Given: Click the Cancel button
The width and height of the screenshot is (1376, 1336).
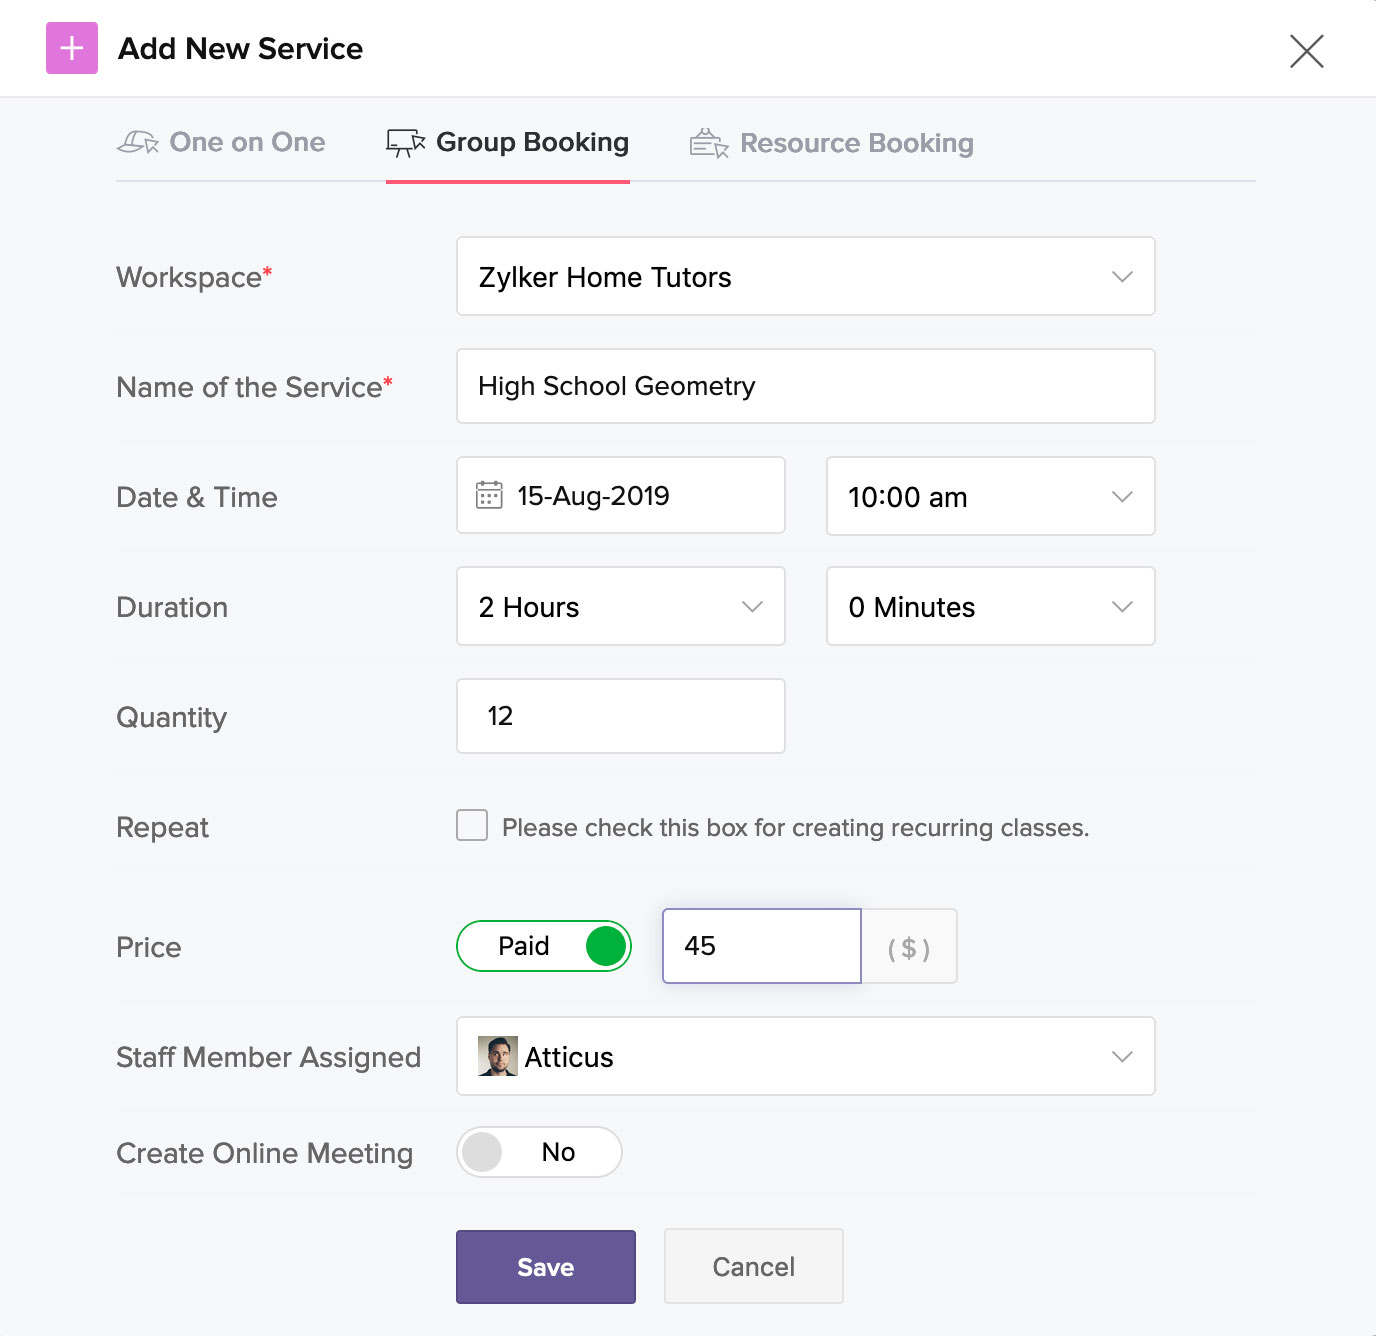Looking at the screenshot, I should coord(754,1267).
